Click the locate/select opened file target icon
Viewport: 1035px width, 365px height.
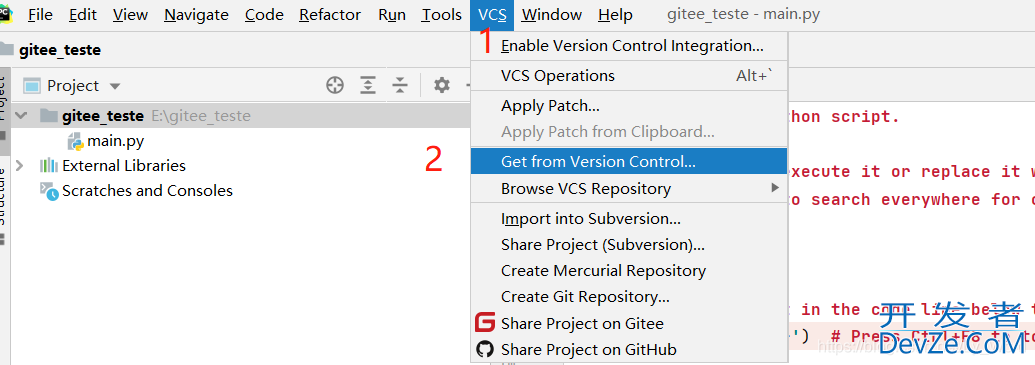tap(335, 85)
